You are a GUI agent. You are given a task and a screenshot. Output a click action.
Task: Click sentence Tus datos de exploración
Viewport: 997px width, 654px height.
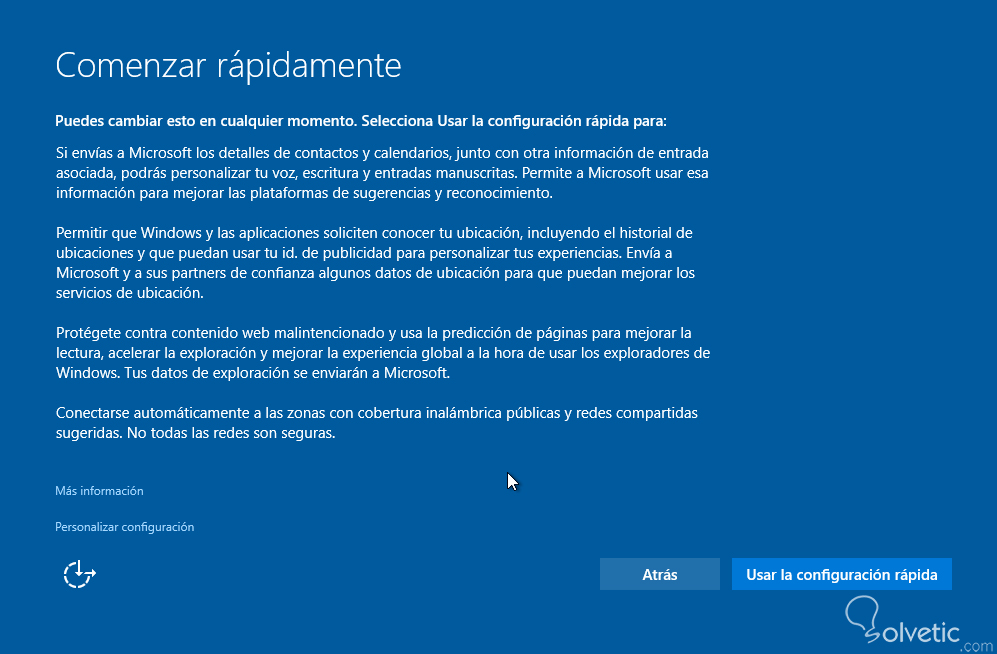click(300, 373)
